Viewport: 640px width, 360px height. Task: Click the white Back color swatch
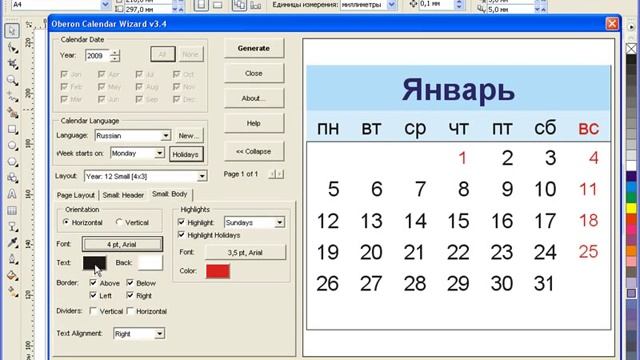[150, 263]
